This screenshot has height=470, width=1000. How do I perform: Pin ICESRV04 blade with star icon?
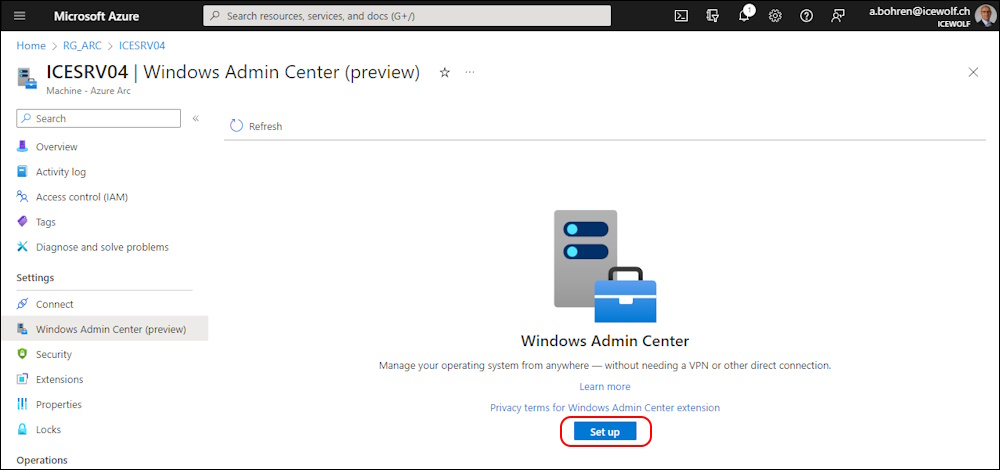click(x=445, y=73)
